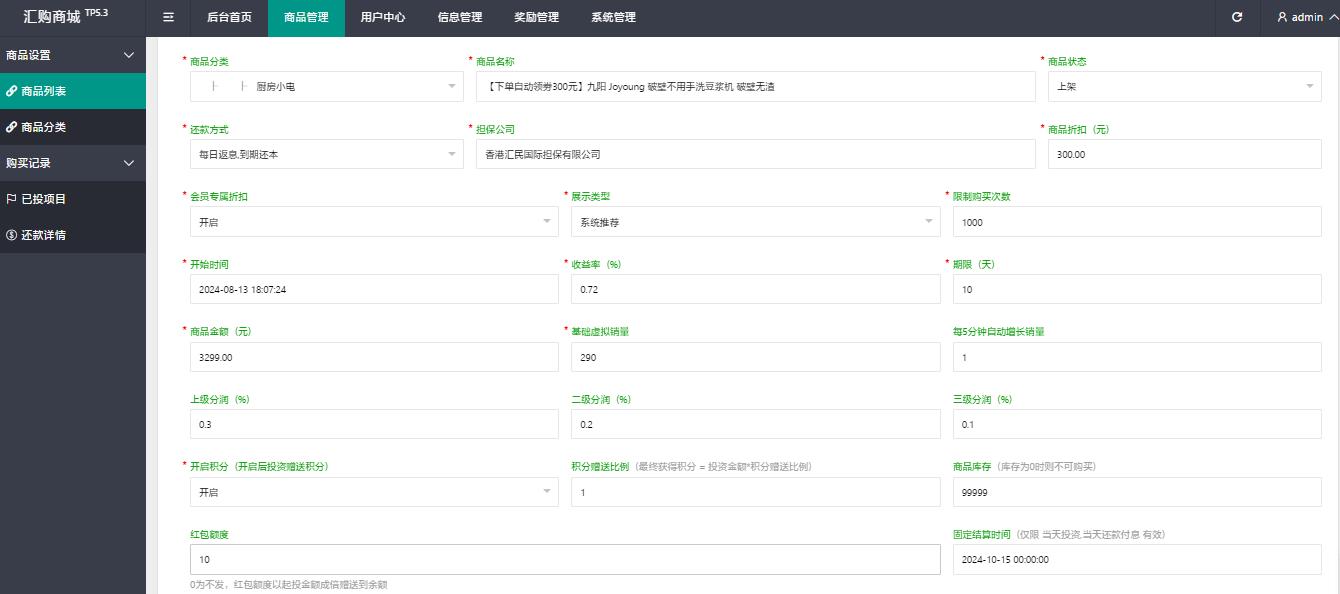Open the 会员专属折扣 dropdown
The width and height of the screenshot is (1340, 594).
point(374,222)
